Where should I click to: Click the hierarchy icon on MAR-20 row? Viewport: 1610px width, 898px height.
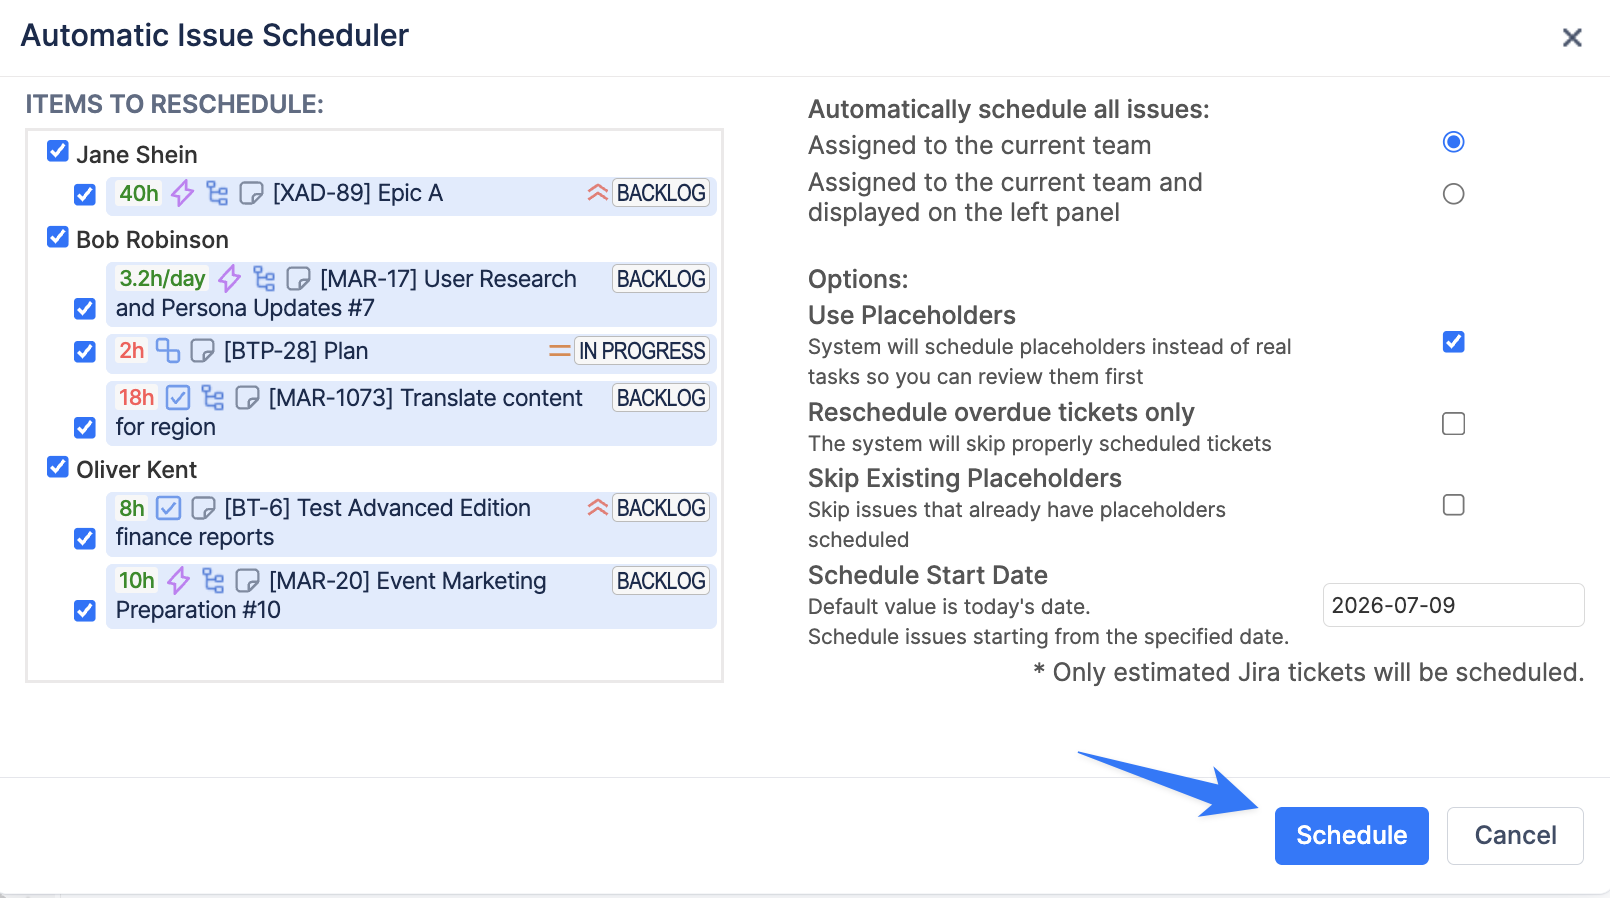coord(213,580)
